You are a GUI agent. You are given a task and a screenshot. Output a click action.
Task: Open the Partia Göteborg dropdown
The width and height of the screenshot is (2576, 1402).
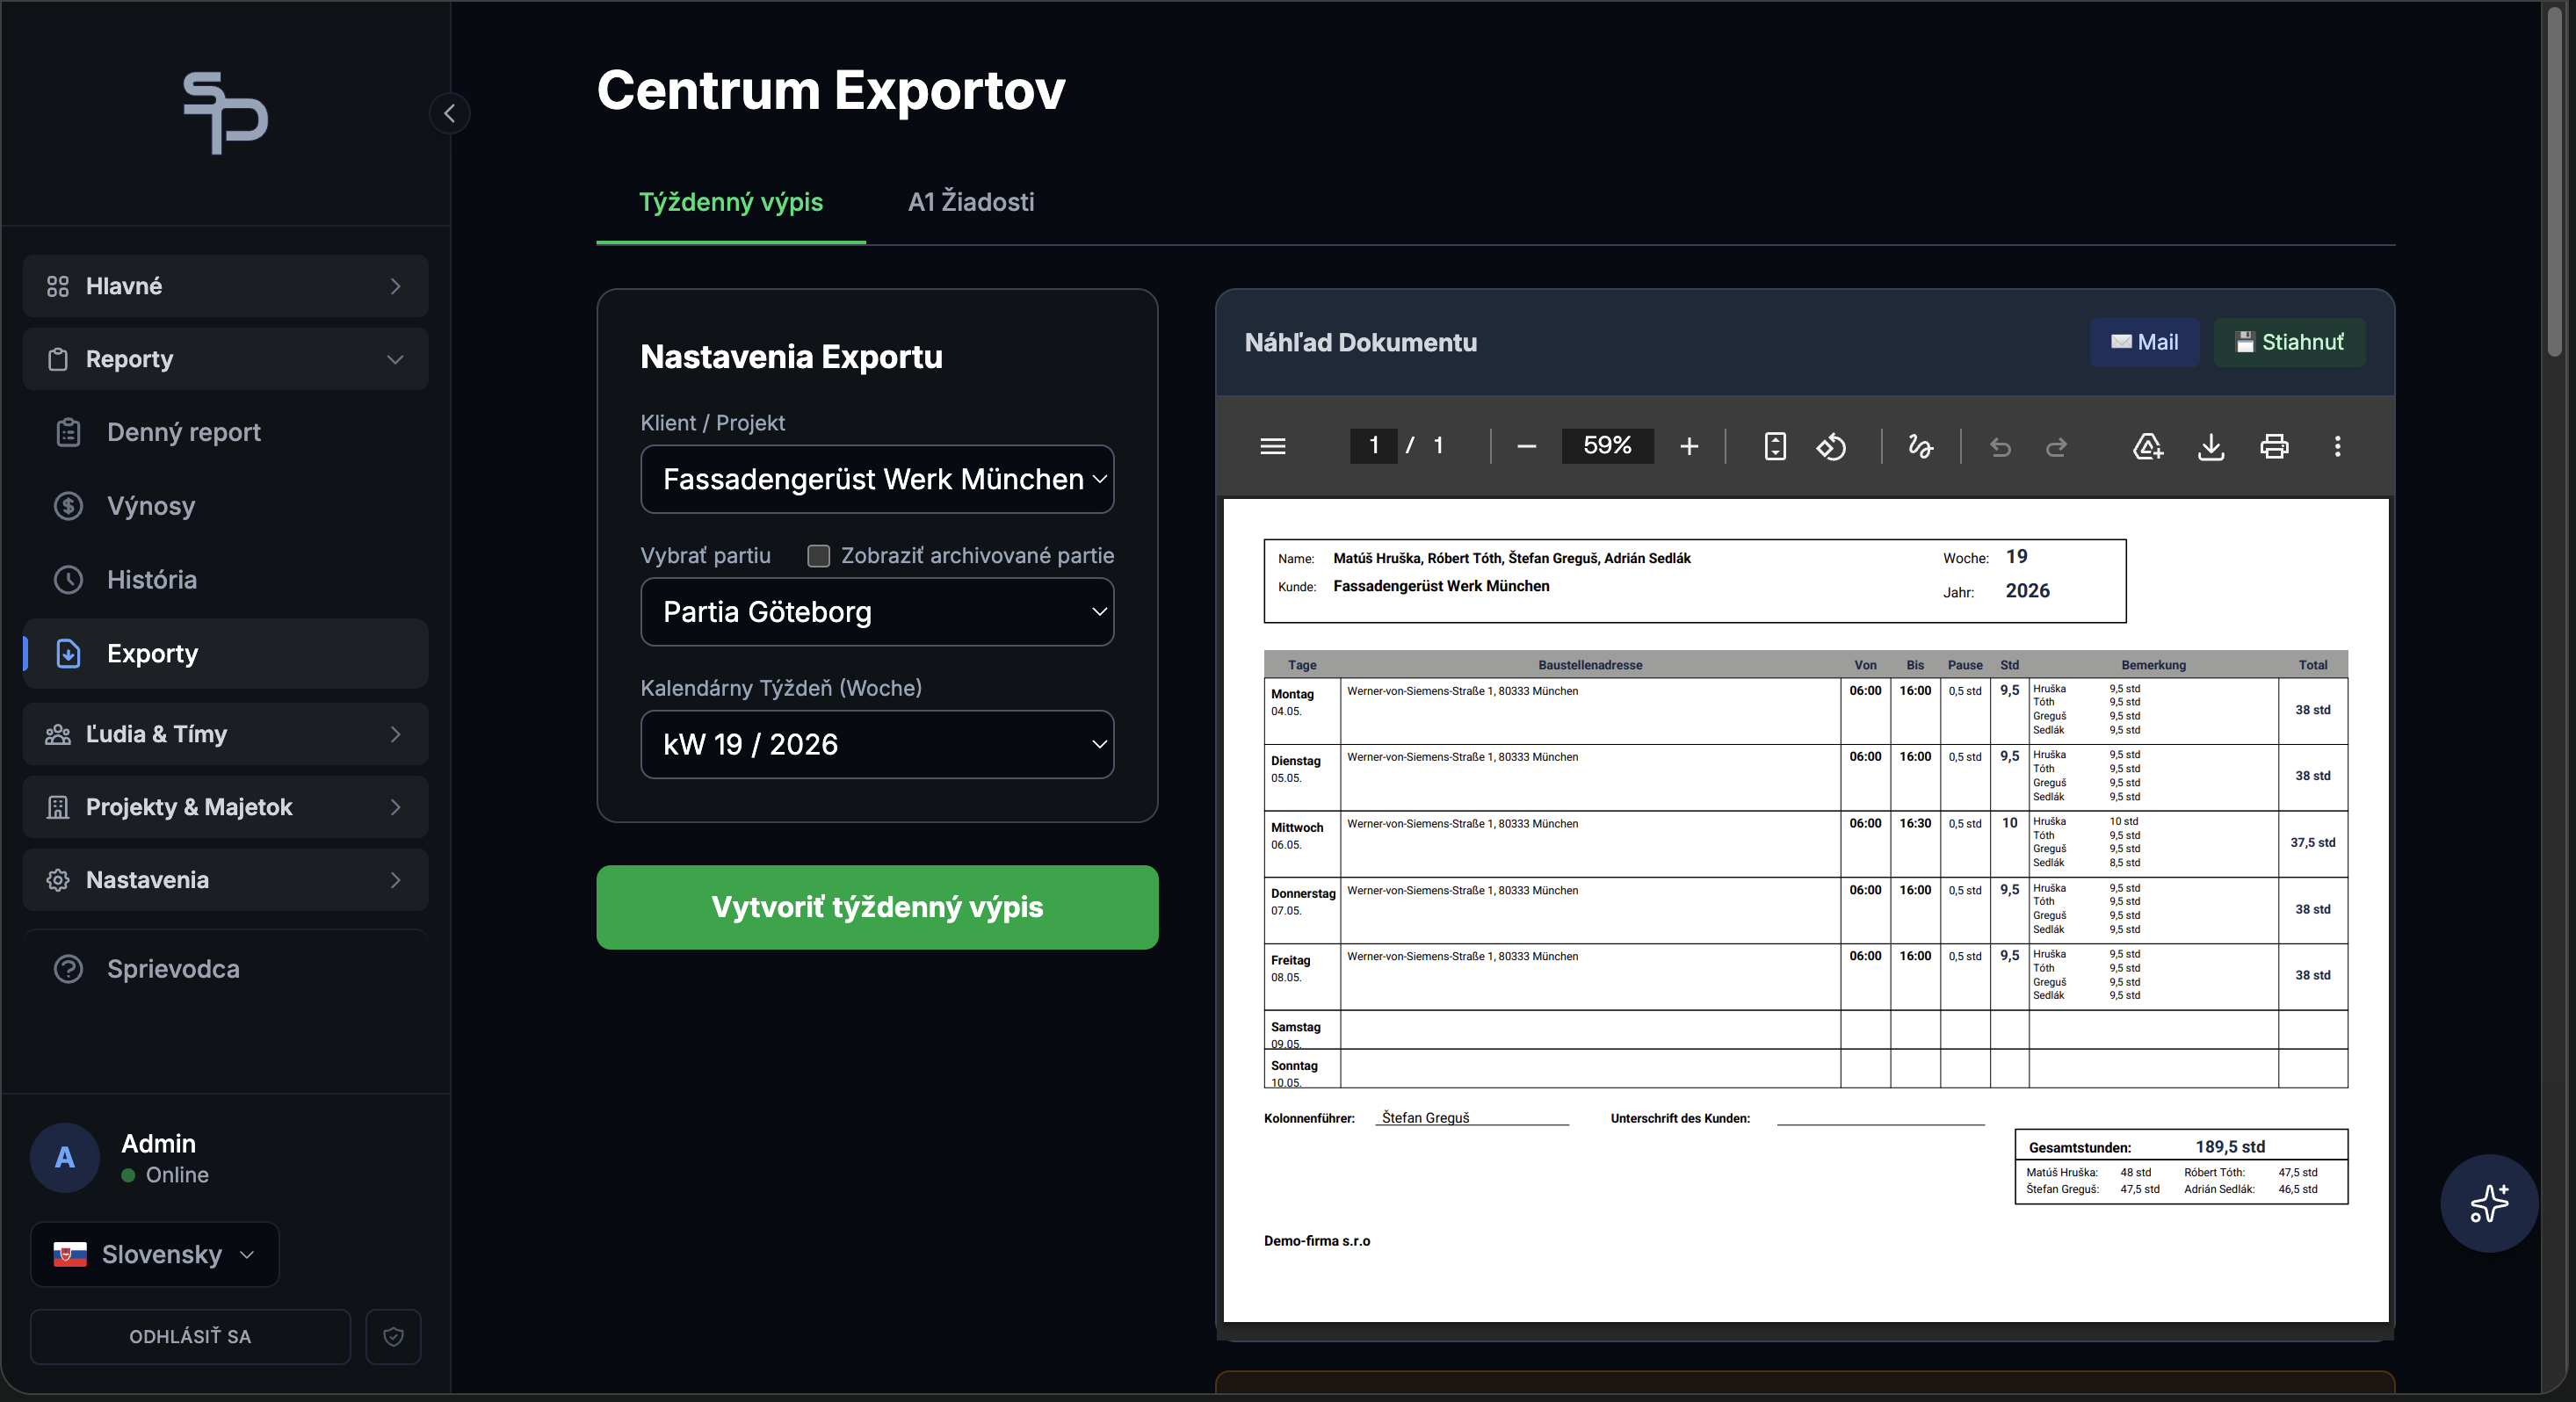pos(877,612)
